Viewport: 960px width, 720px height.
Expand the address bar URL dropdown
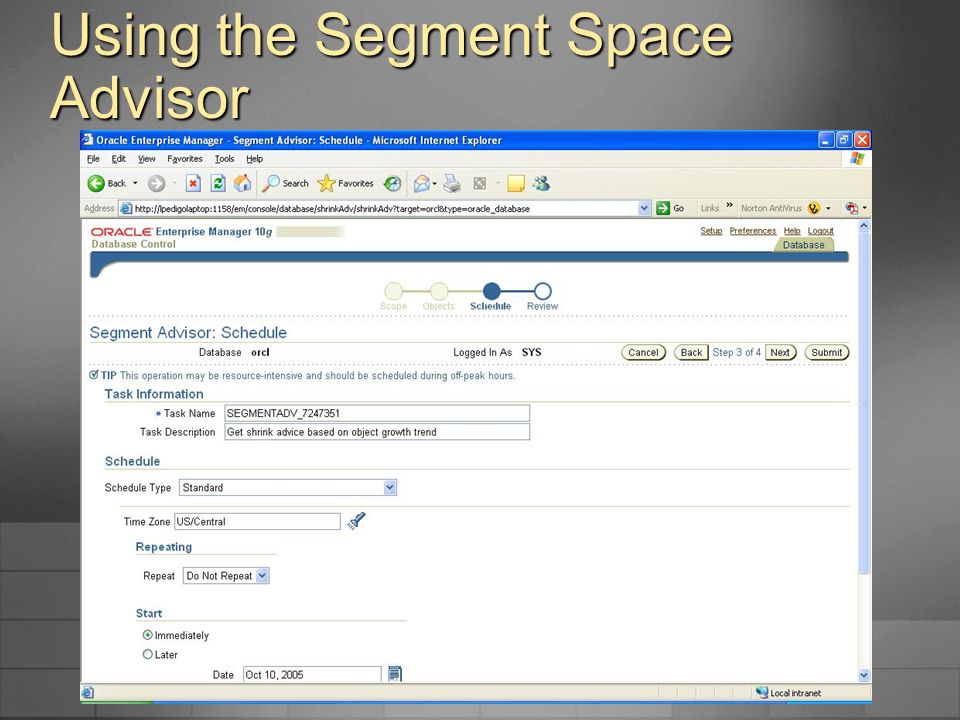click(x=644, y=208)
